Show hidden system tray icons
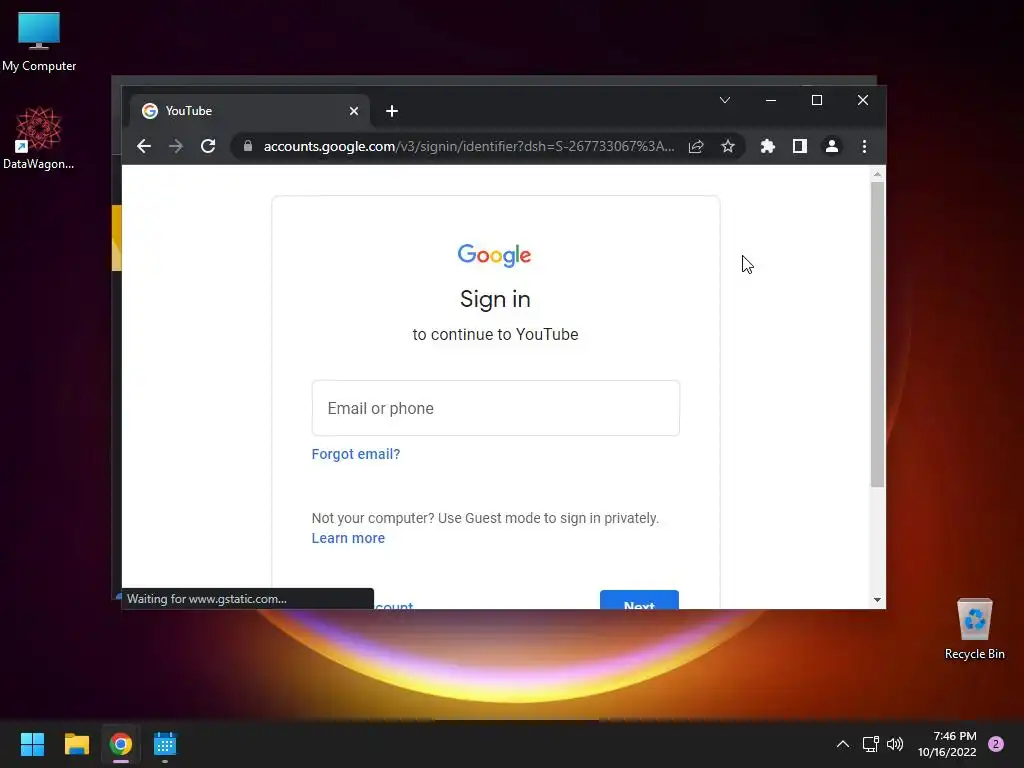The width and height of the screenshot is (1024, 768). point(842,744)
